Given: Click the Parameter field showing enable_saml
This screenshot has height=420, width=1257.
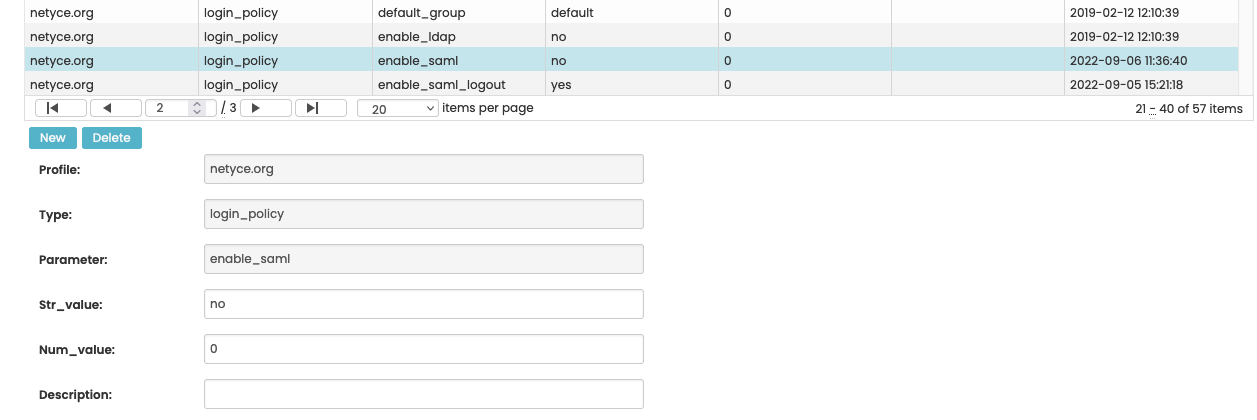Looking at the screenshot, I should coord(423,259).
